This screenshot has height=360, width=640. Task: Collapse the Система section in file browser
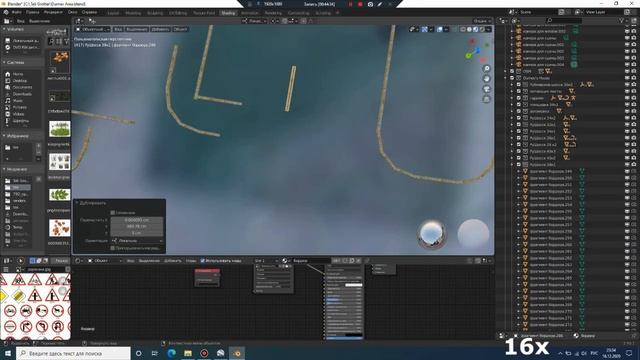click(4, 62)
